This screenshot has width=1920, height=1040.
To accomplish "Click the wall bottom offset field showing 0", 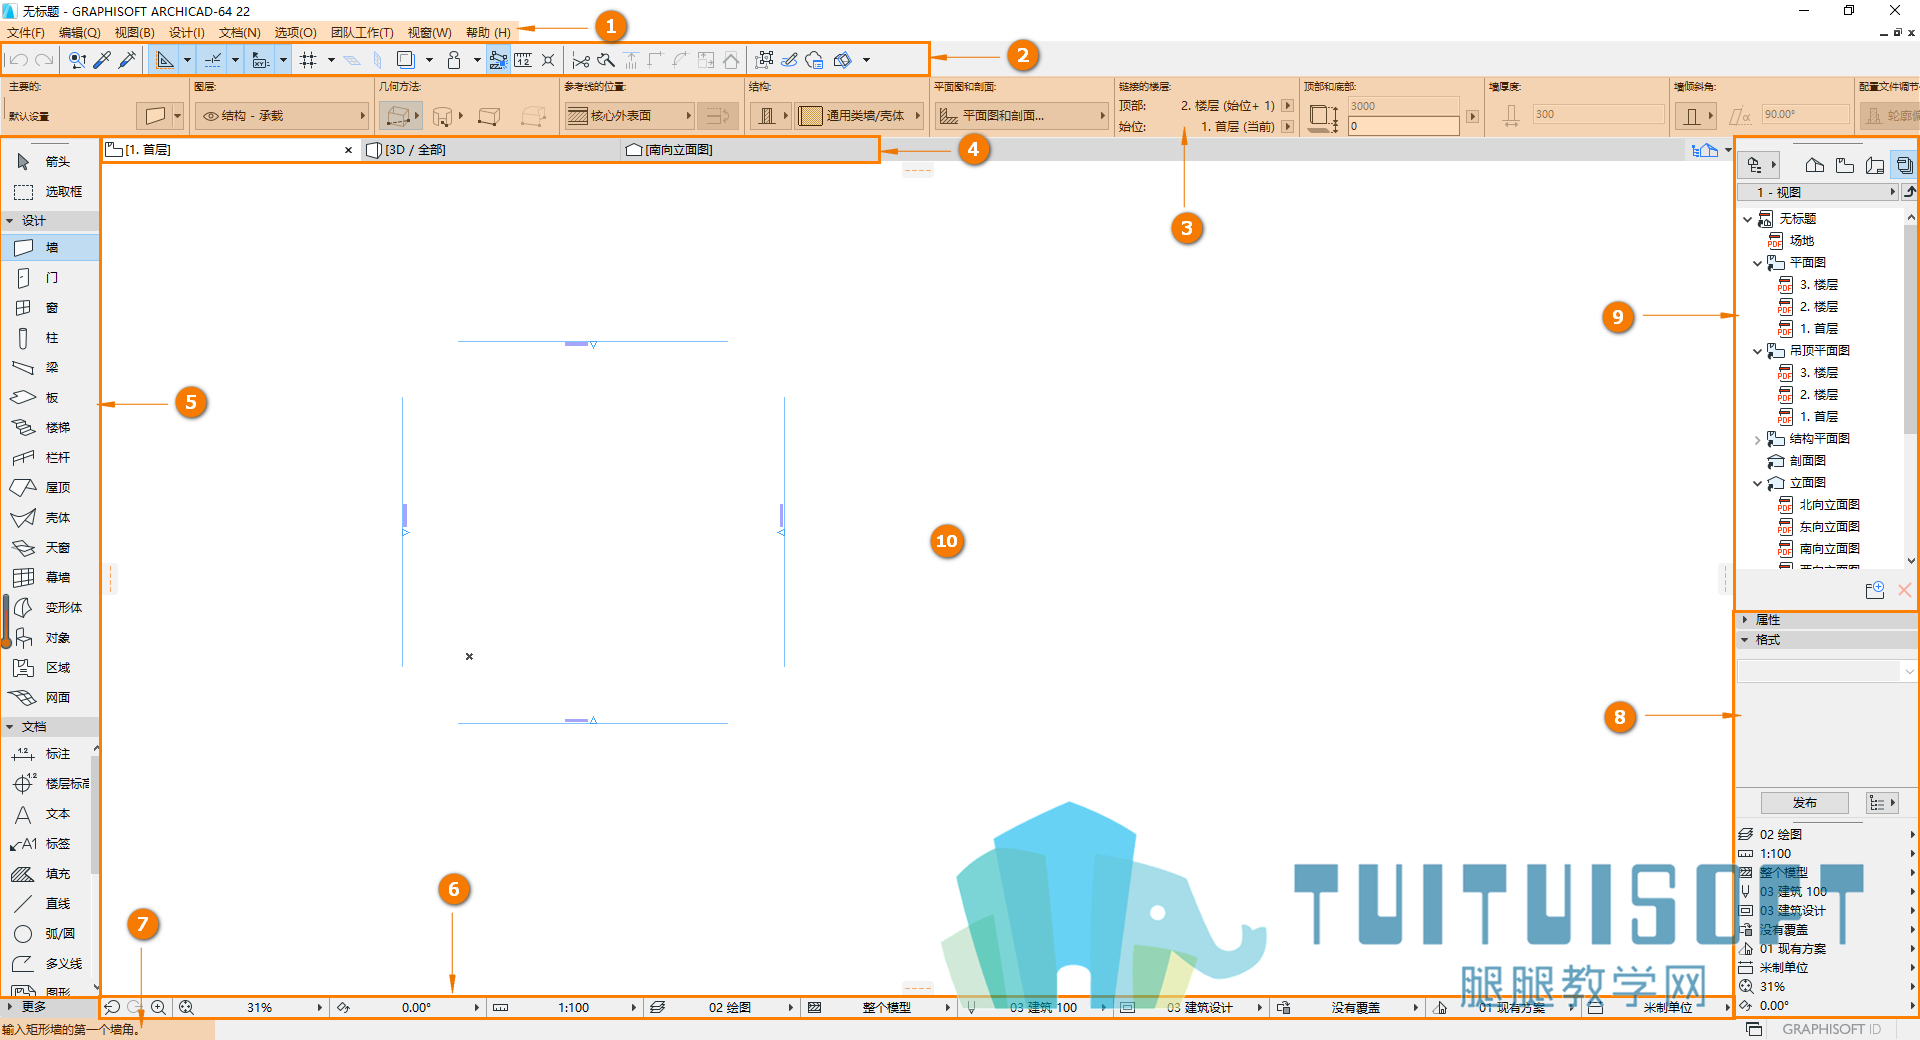I will pos(1403,126).
